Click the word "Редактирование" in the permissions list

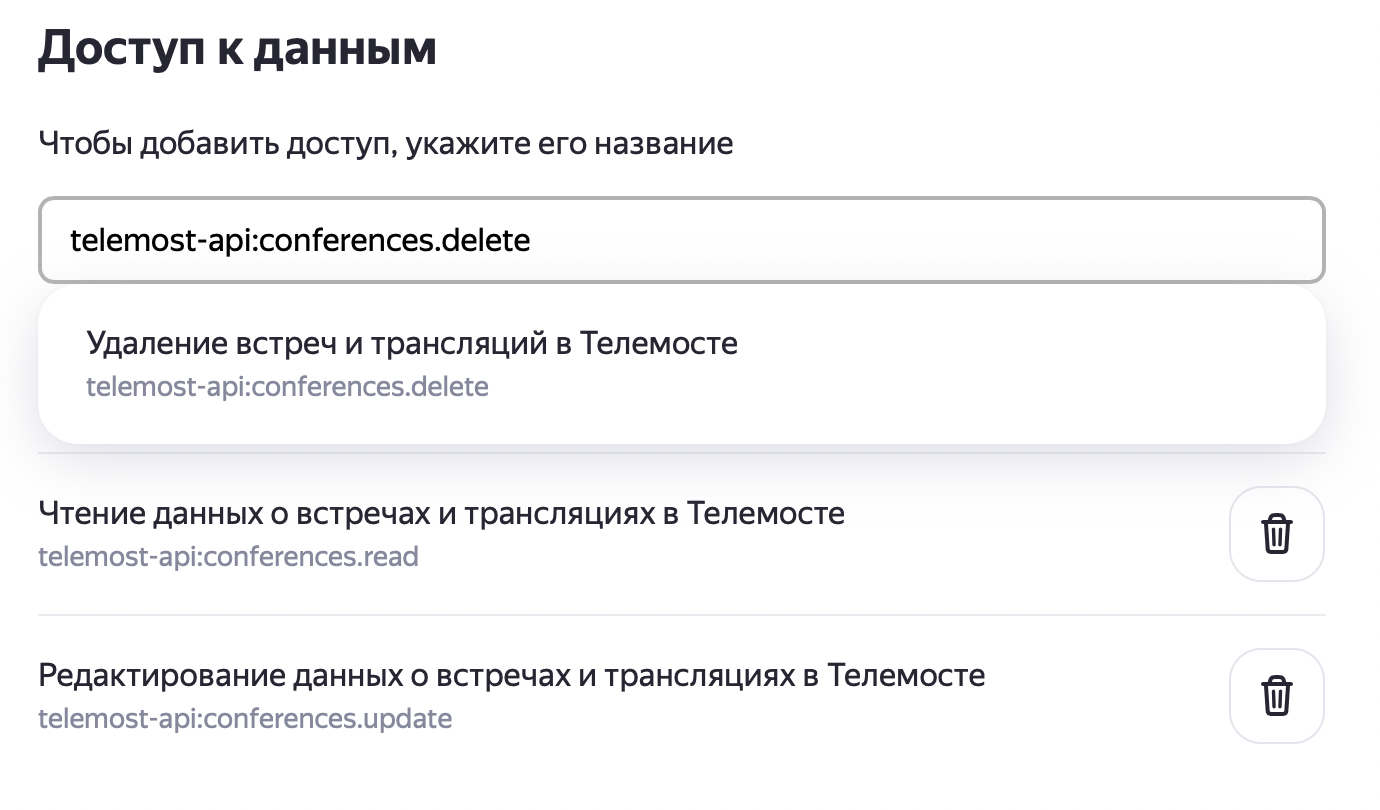point(162,676)
